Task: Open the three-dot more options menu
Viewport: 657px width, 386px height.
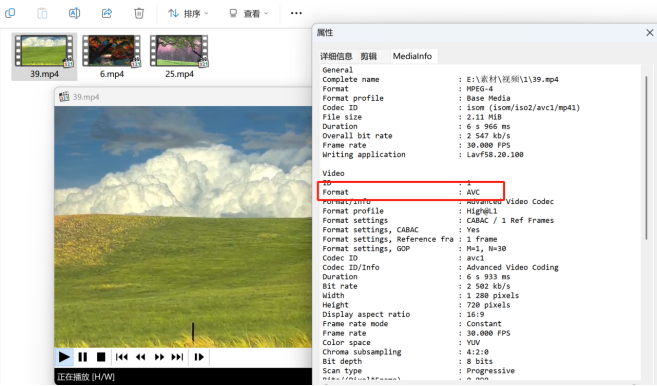Action: (x=296, y=13)
